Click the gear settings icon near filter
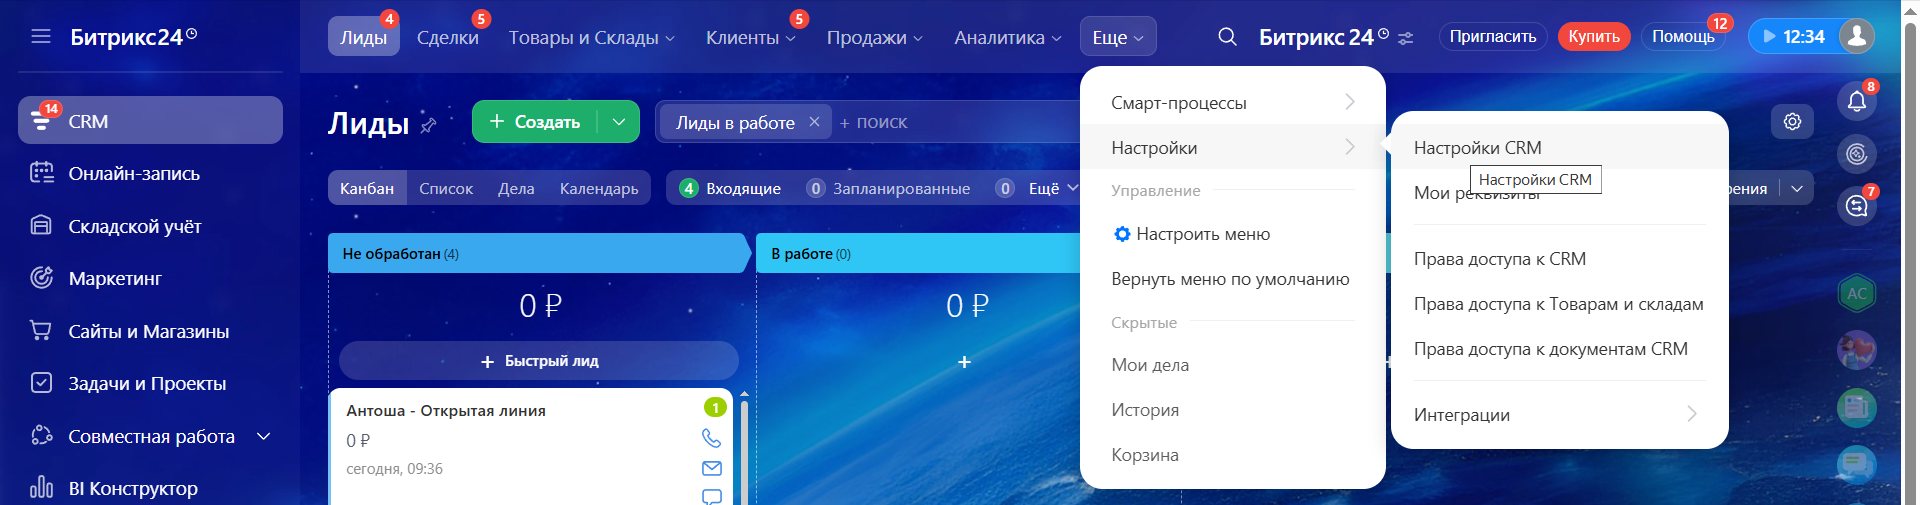 click(1792, 121)
